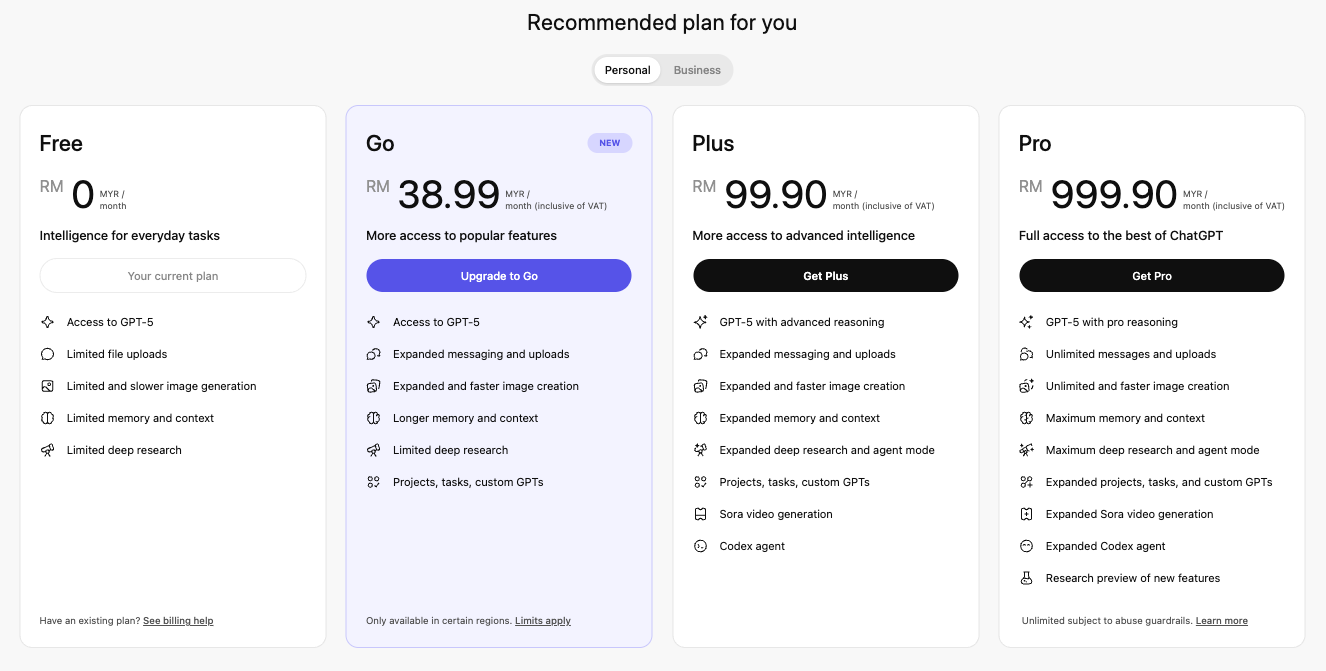Click the Maximum memory and context icon in Pro
Image resolution: width=1326 pixels, height=671 pixels.
(x=1026, y=418)
